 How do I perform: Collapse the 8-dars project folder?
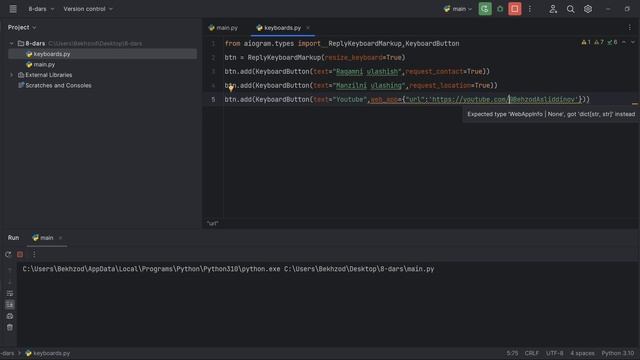[x=11, y=43]
